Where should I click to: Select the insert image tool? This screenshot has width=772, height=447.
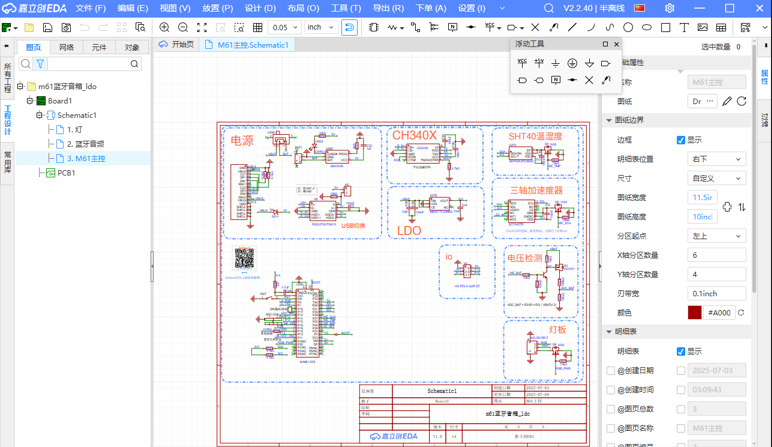click(703, 28)
